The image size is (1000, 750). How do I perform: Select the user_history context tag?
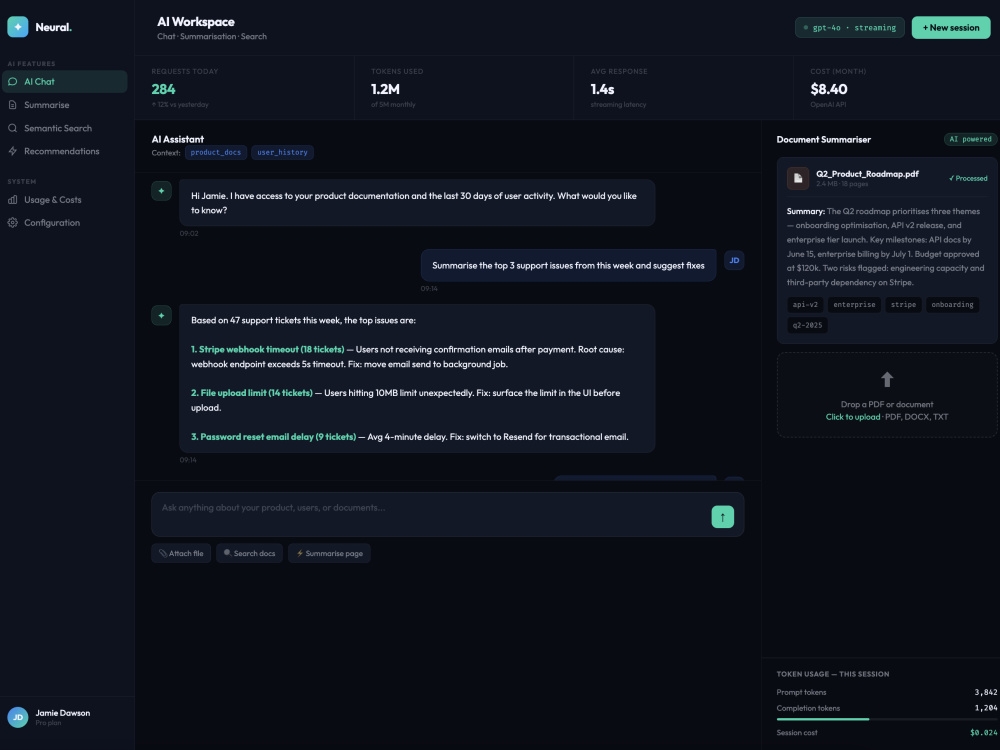tap(282, 152)
